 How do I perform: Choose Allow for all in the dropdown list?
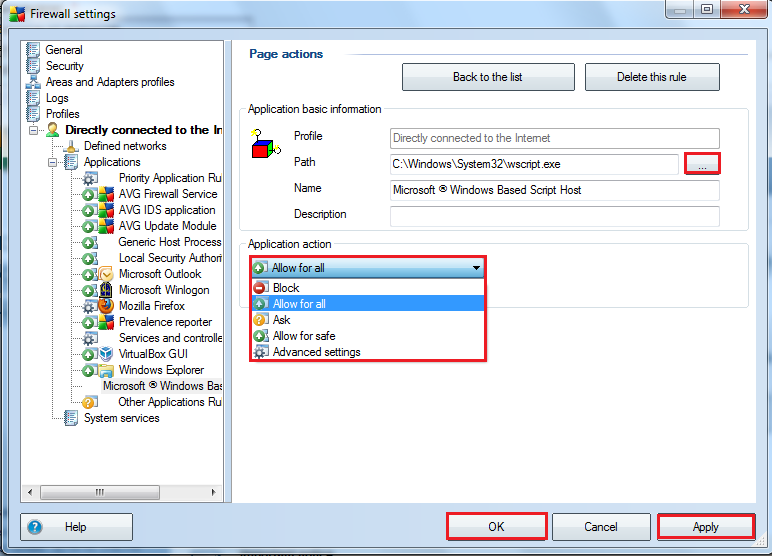[368, 304]
